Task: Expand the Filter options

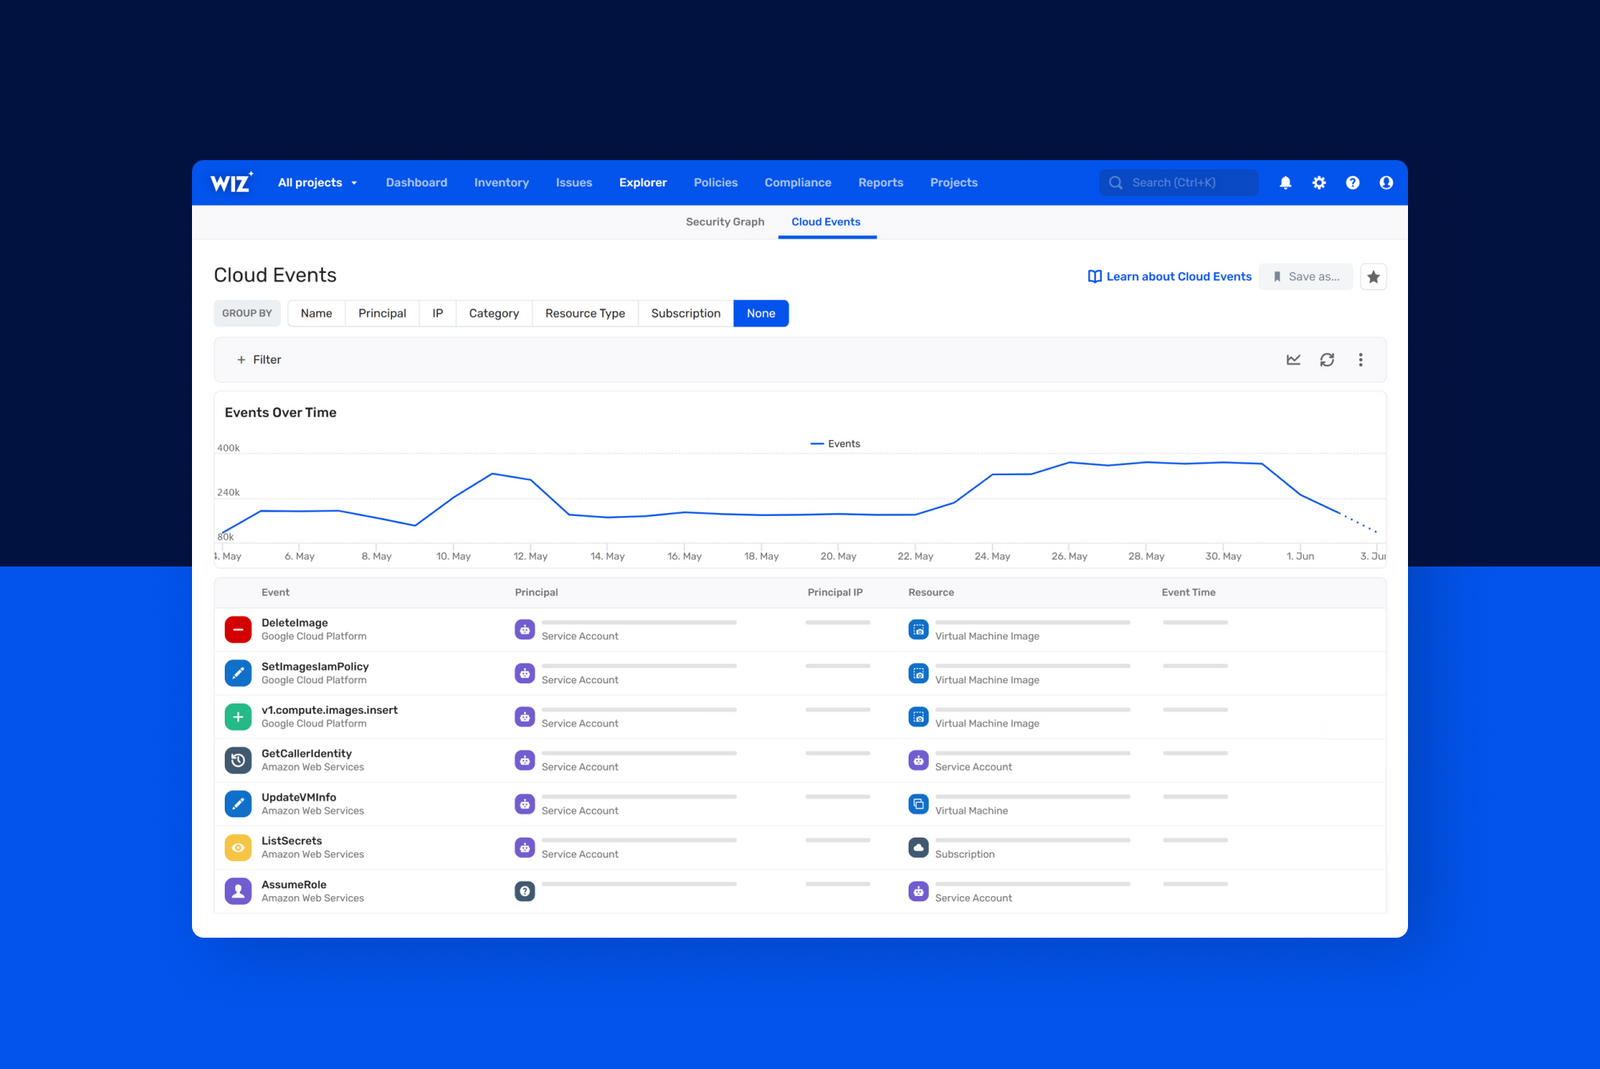Action: tap(258, 359)
